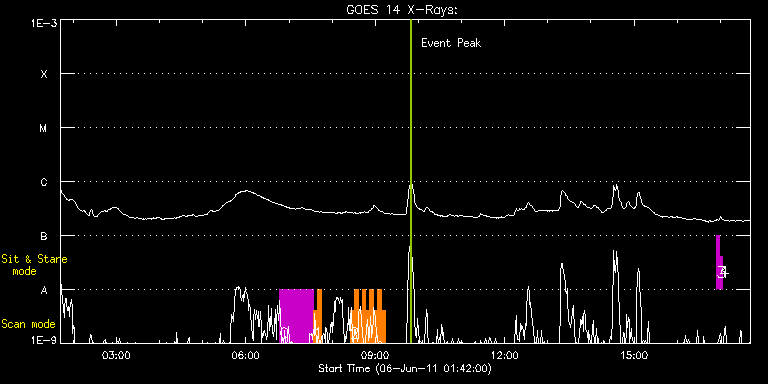Select the small magenta Sit & Stare block
This screenshot has height=384, width=768.
pyautogui.click(x=719, y=263)
